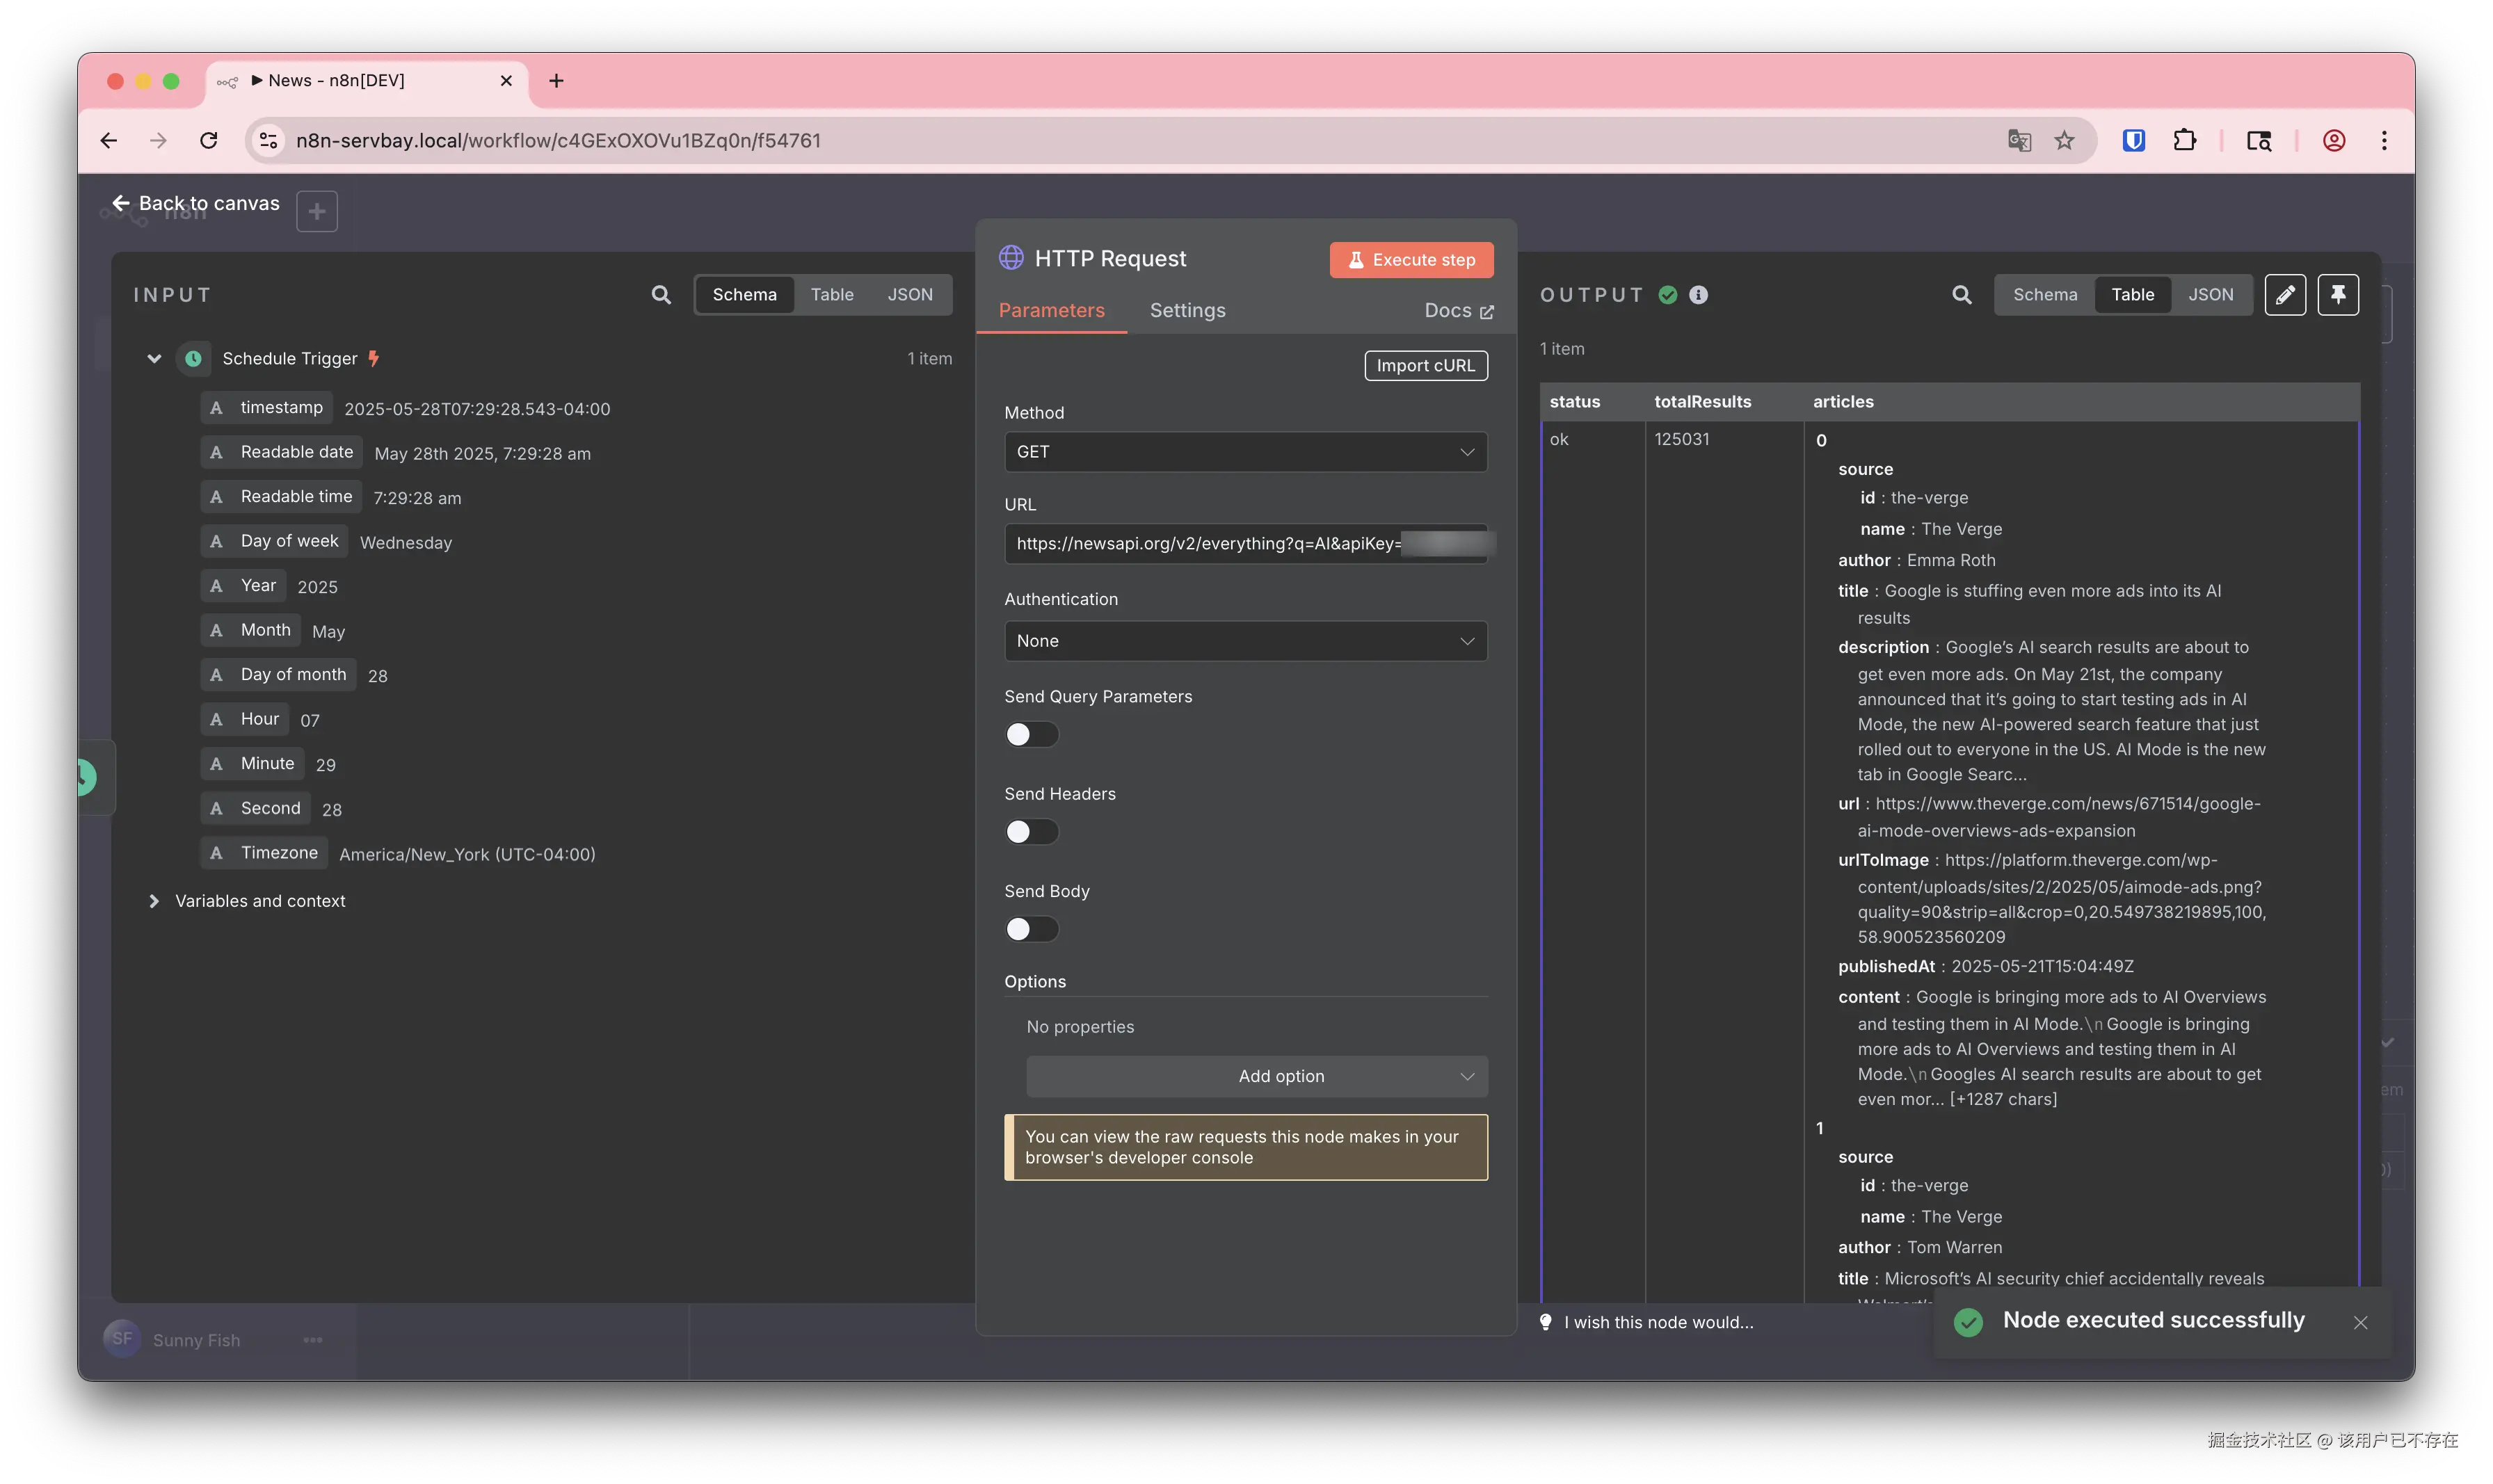This screenshot has width=2493, height=1484.
Task: Enable Send Query Parameters toggle
Action: tap(1031, 735)
